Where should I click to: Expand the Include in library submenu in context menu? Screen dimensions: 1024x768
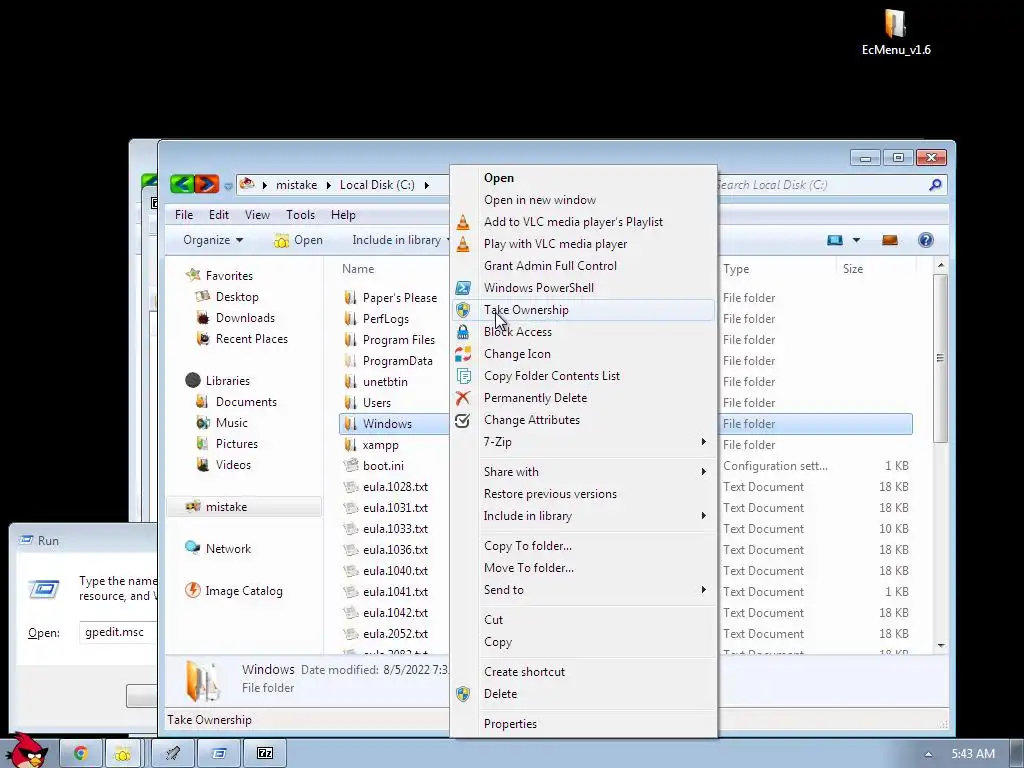point(703,516)
